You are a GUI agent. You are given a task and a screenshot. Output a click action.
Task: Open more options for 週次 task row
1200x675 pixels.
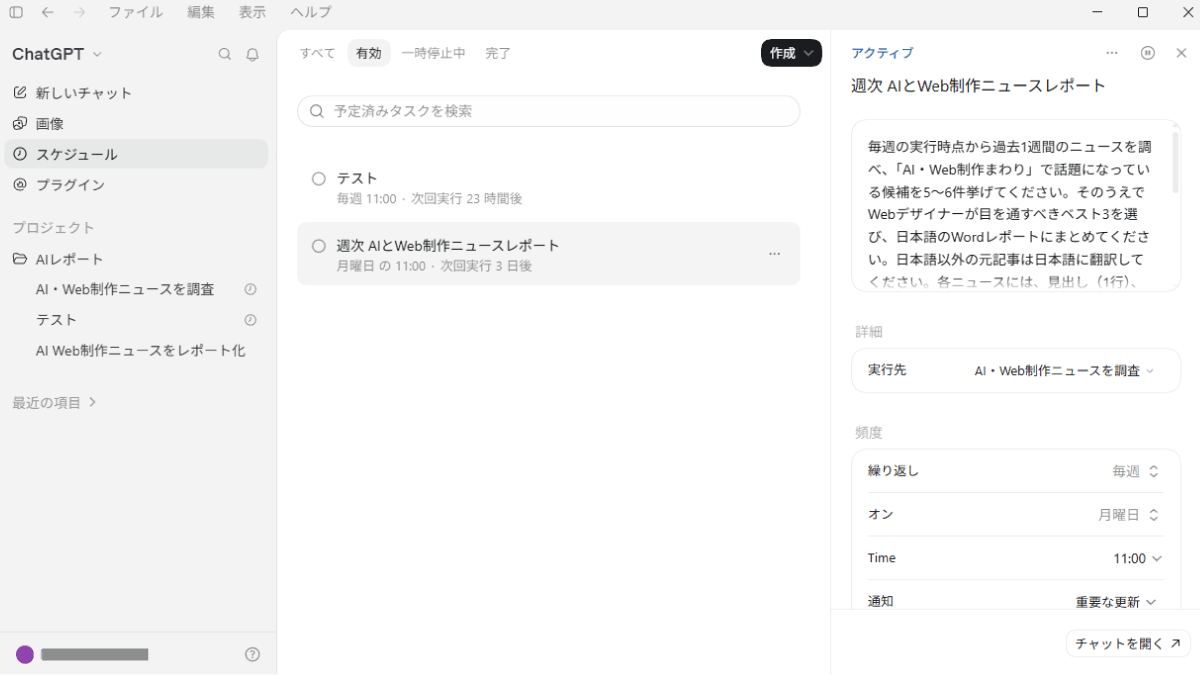(774, 254)
